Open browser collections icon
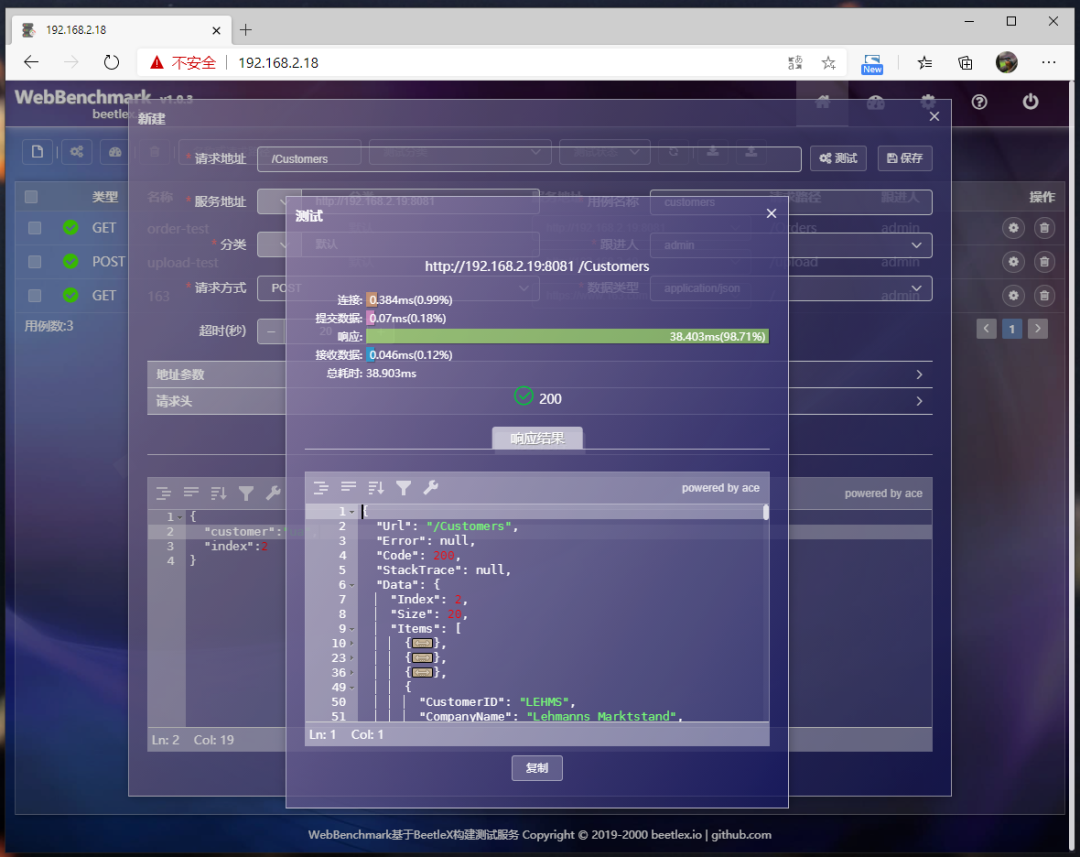Image resolution: width=1080 pixels, height=857 pixels. (965, 63)
